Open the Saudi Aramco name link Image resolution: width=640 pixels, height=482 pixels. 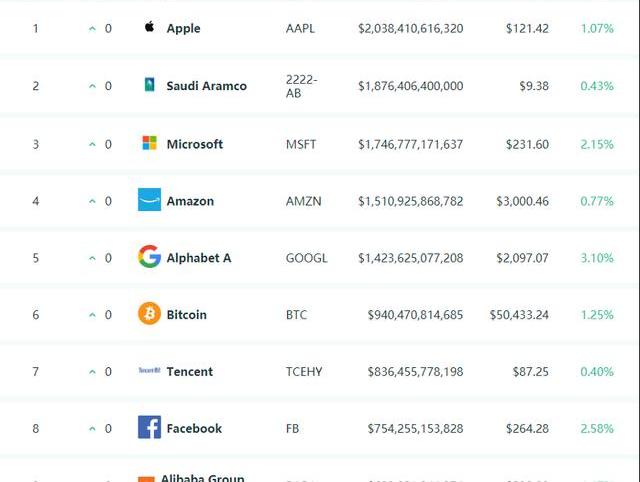(x=206, y=86)
